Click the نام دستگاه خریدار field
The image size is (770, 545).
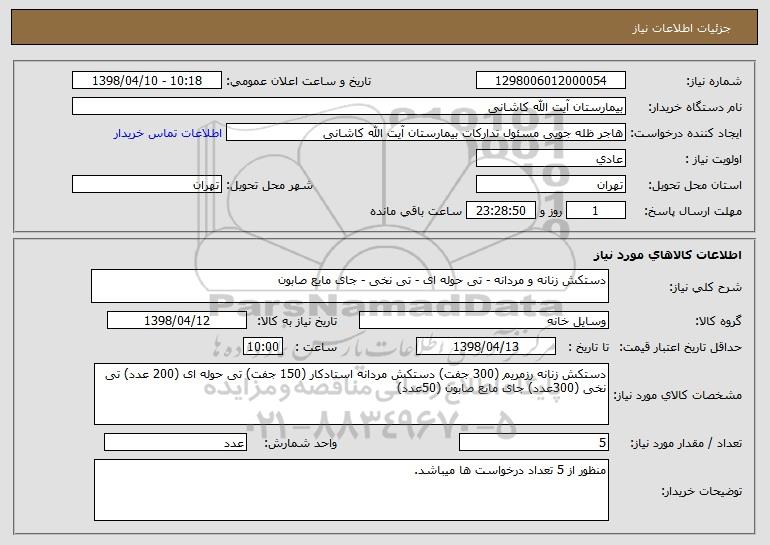coord(349,106)
